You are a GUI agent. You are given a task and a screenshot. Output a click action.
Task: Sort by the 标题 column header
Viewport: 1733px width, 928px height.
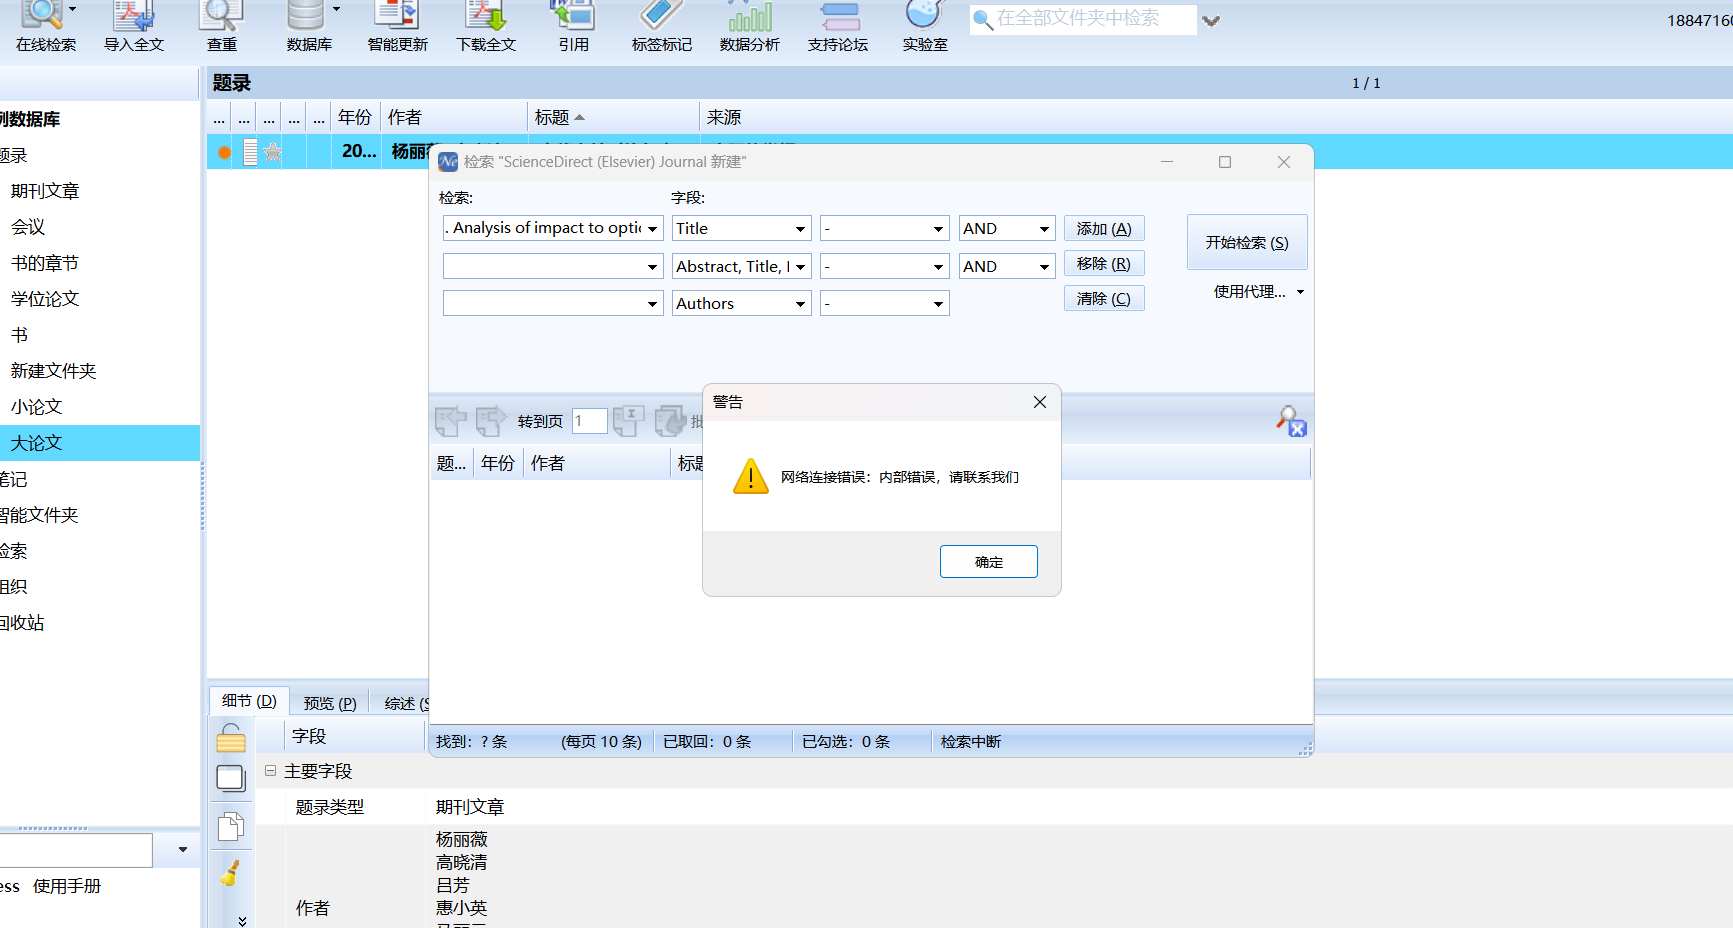coord(612,117)
